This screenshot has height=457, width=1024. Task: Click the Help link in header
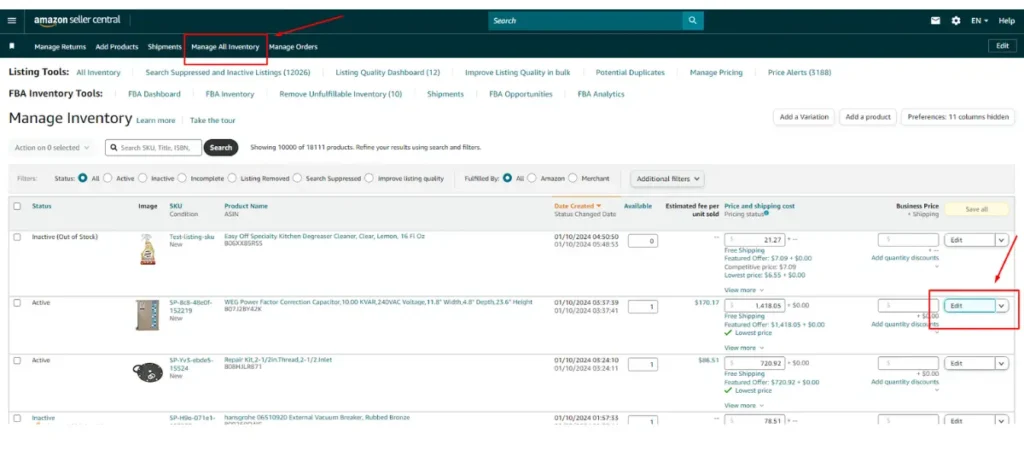[x=1006, y=21]
